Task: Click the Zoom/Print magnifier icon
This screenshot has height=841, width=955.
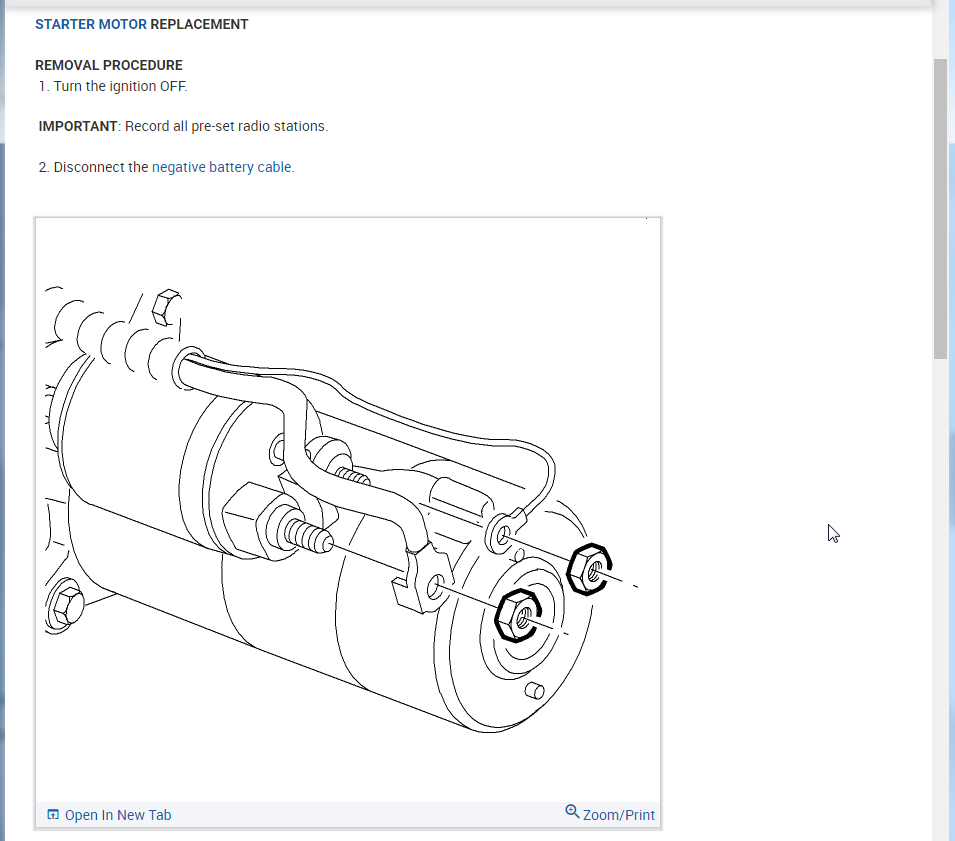Action: coord(572,811)
